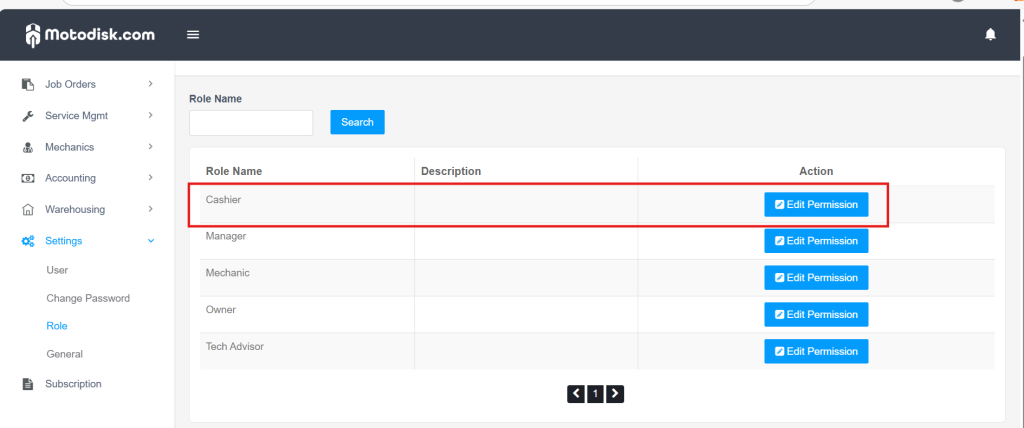
Task: Click the Service Mgmt wrench icon
Action: (x=28, y=116)
